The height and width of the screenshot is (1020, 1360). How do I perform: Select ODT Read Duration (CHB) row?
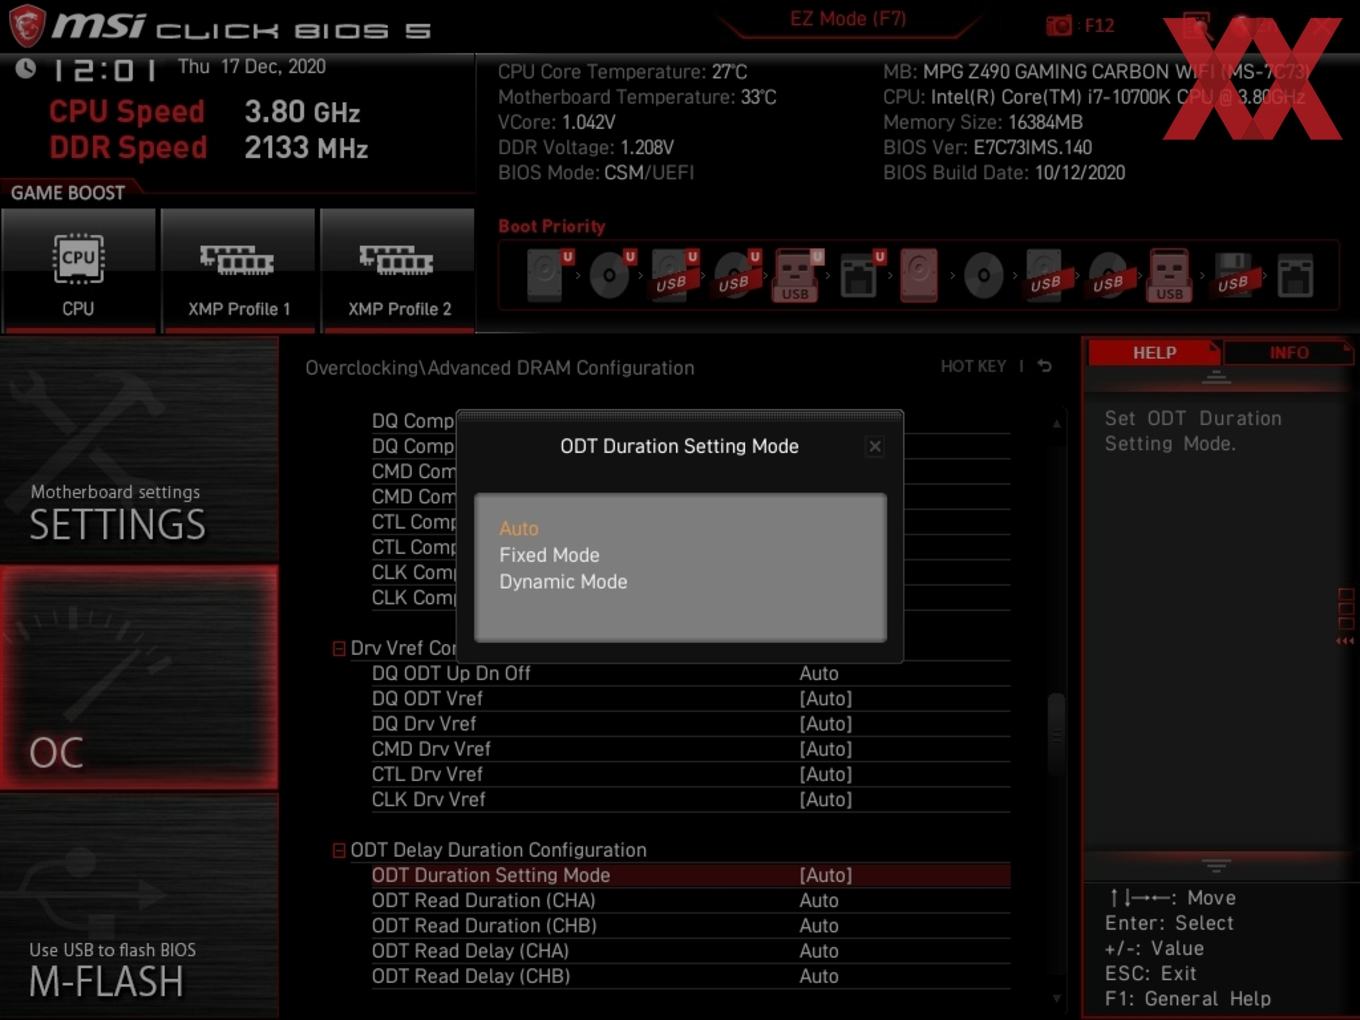click(x=690, y=926)
